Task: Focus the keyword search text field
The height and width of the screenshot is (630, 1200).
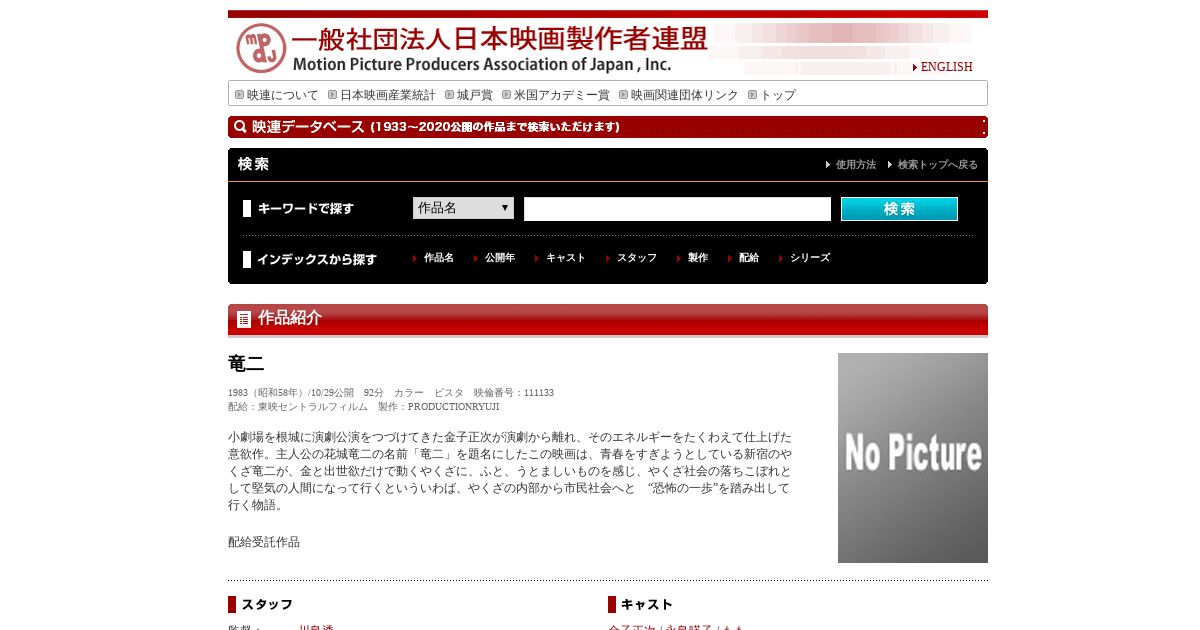Action: (677, 209)
